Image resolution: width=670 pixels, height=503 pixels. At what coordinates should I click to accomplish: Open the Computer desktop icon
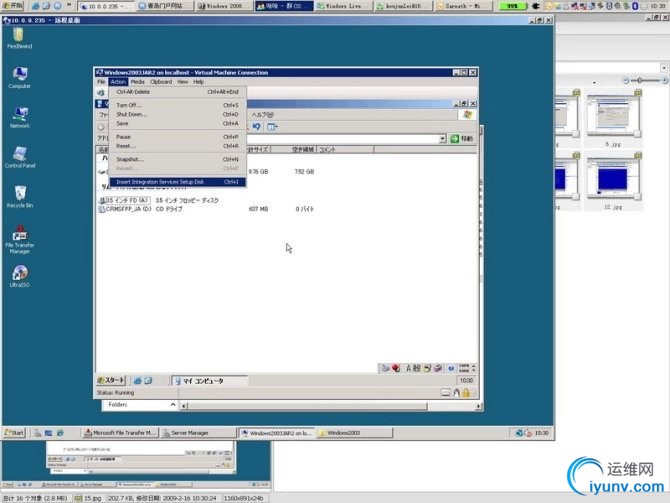pyautogui.click(x=19, y=77)
